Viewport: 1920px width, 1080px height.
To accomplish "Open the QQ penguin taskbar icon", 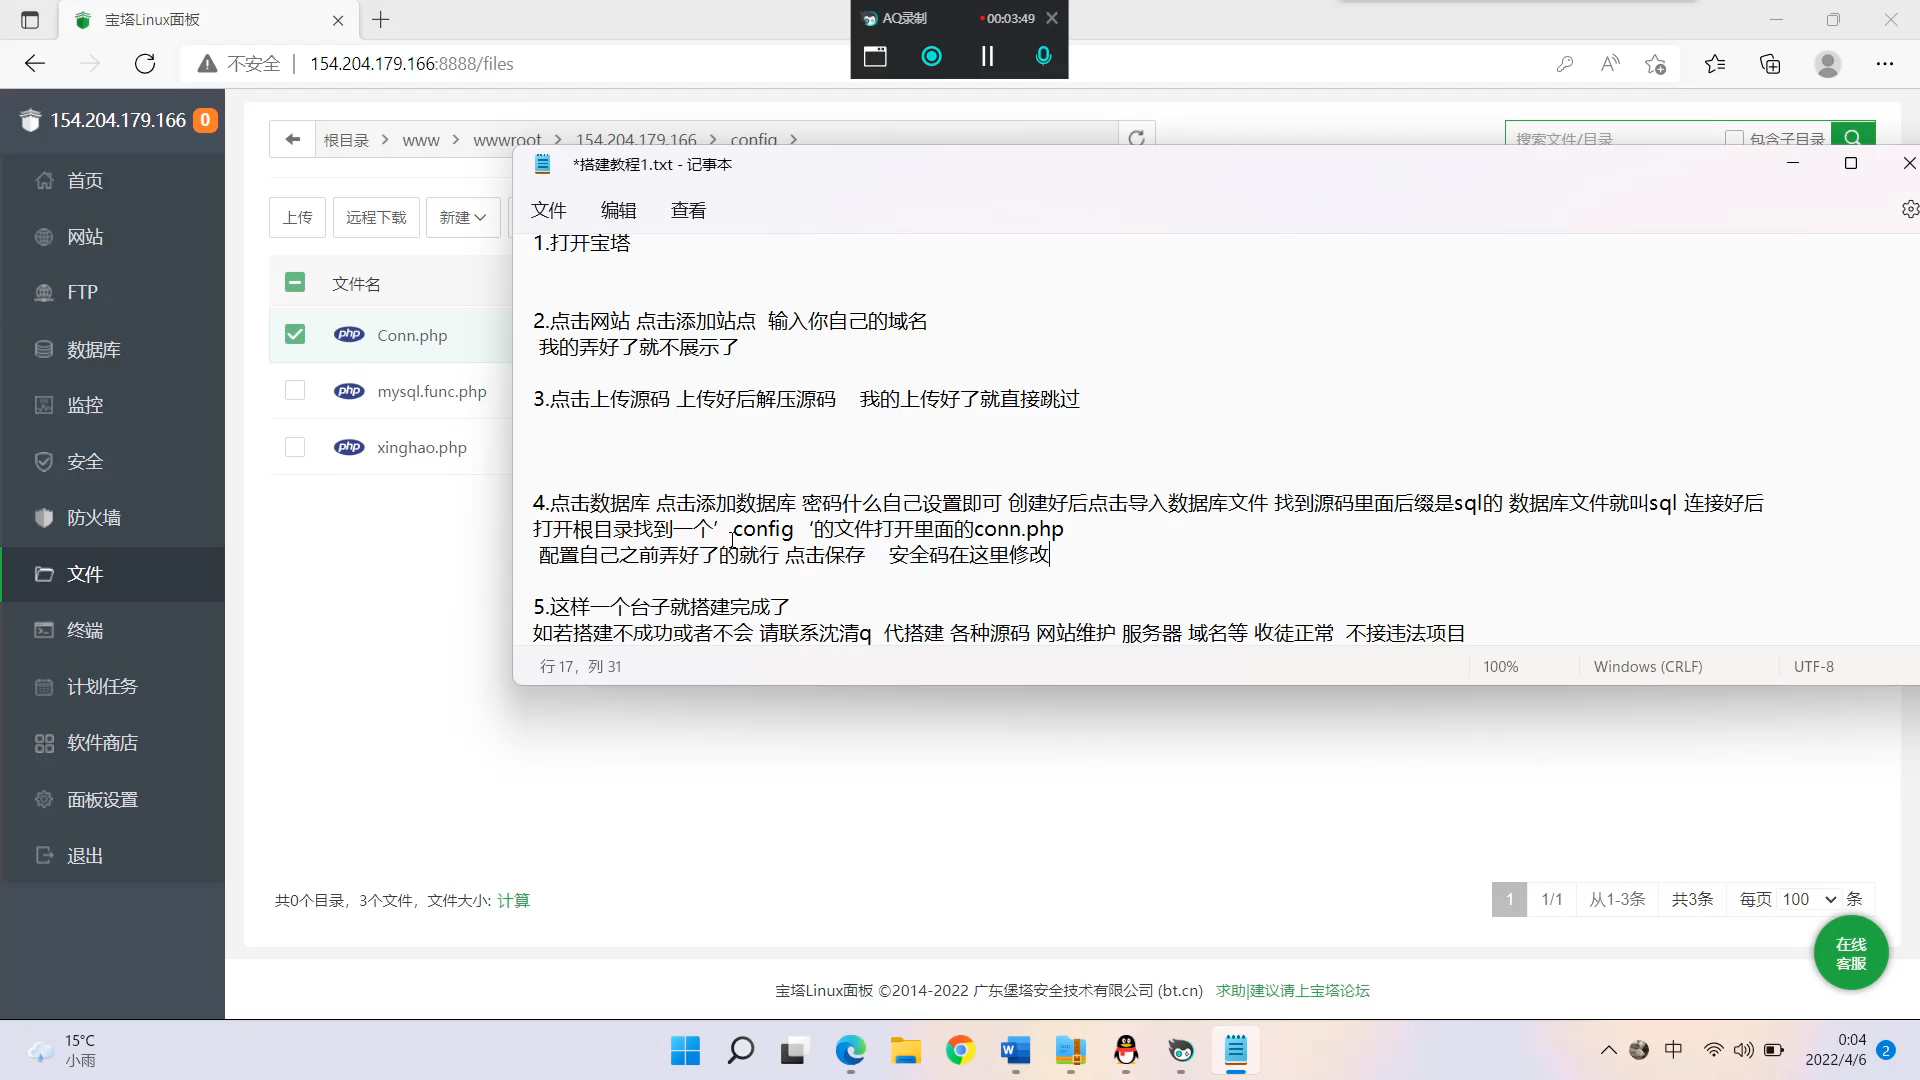I will click(1126, 1050).
